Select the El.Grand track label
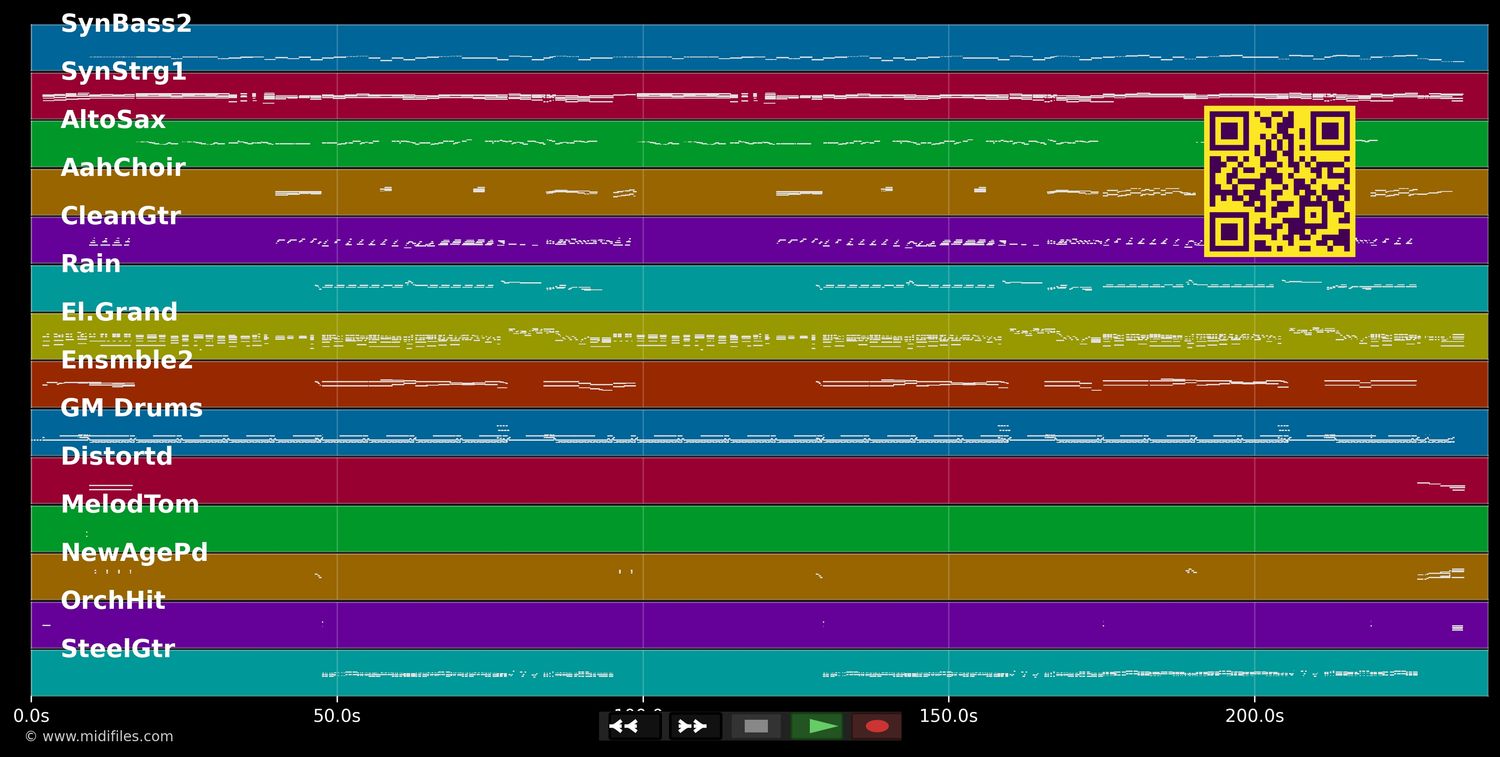Viewport: 1500px width, 757px height. point(119,312)
